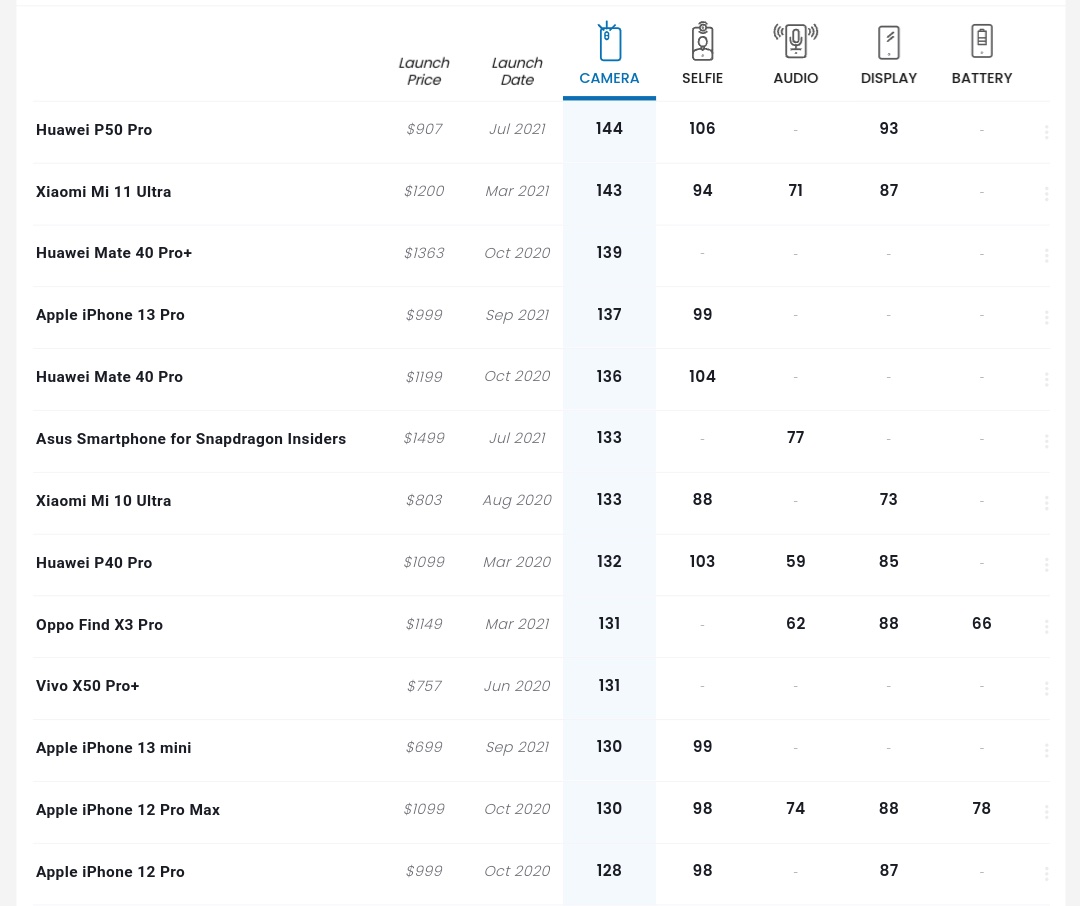Click the Selfie category icon

(x=702, y=42)
